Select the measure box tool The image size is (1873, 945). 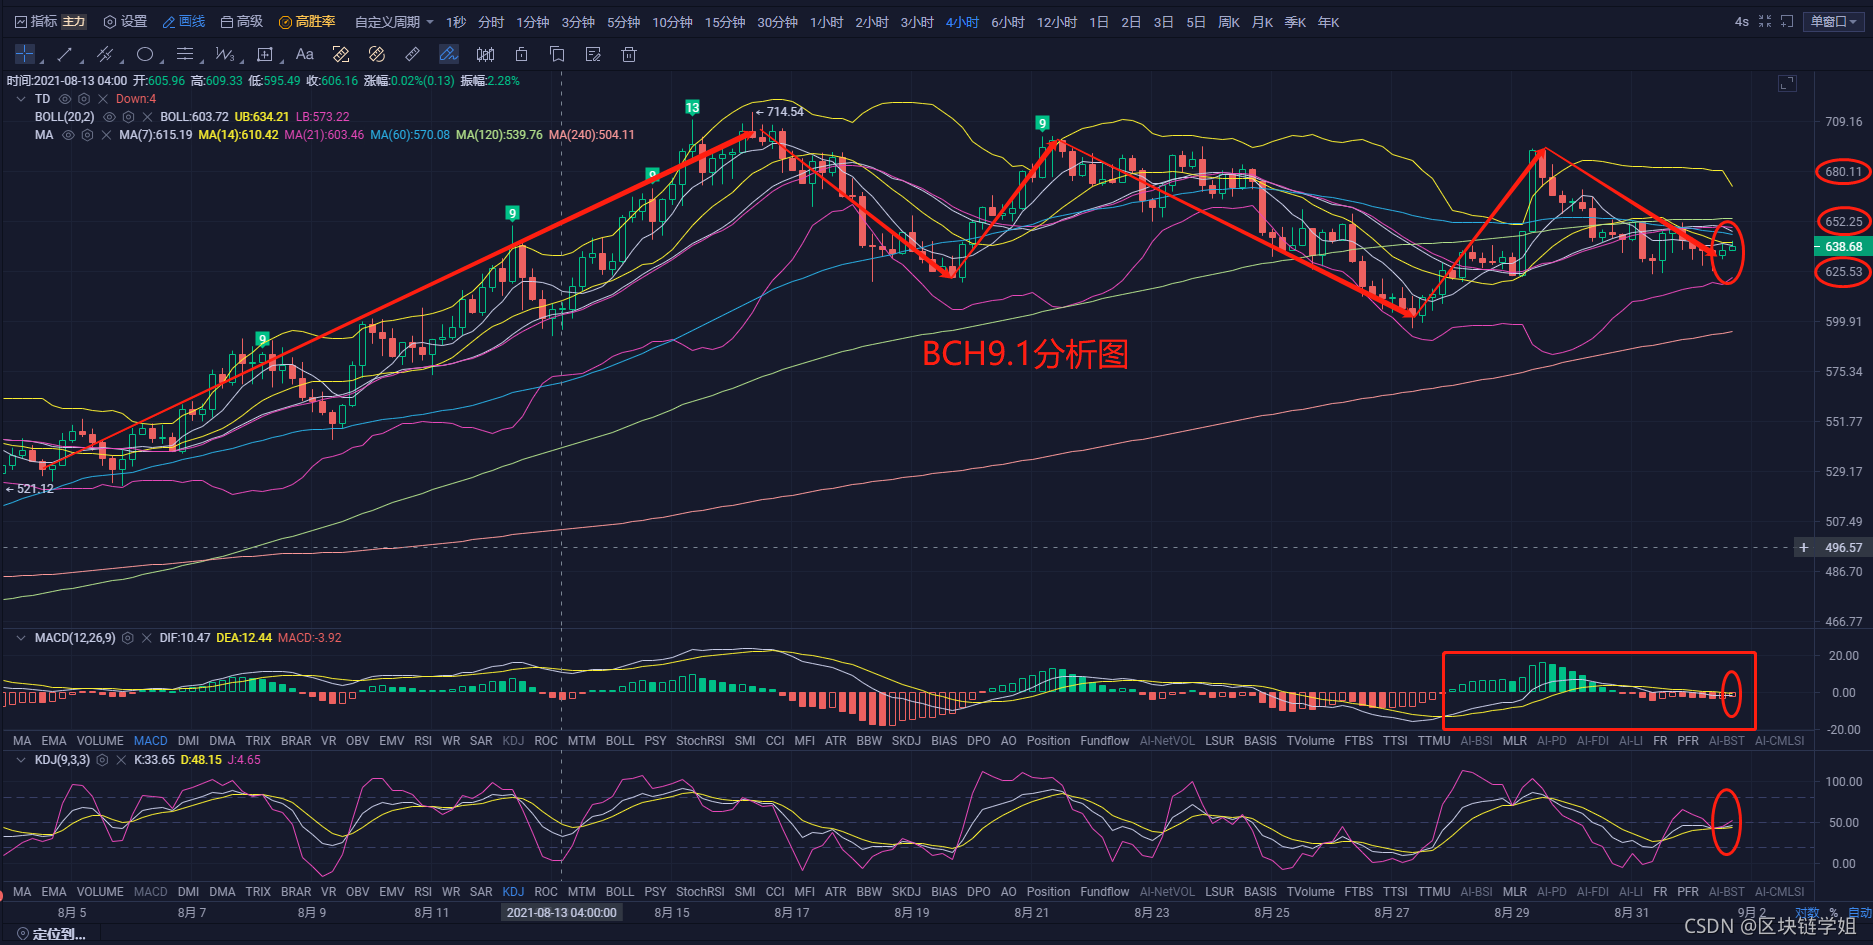tap(265, 54)
